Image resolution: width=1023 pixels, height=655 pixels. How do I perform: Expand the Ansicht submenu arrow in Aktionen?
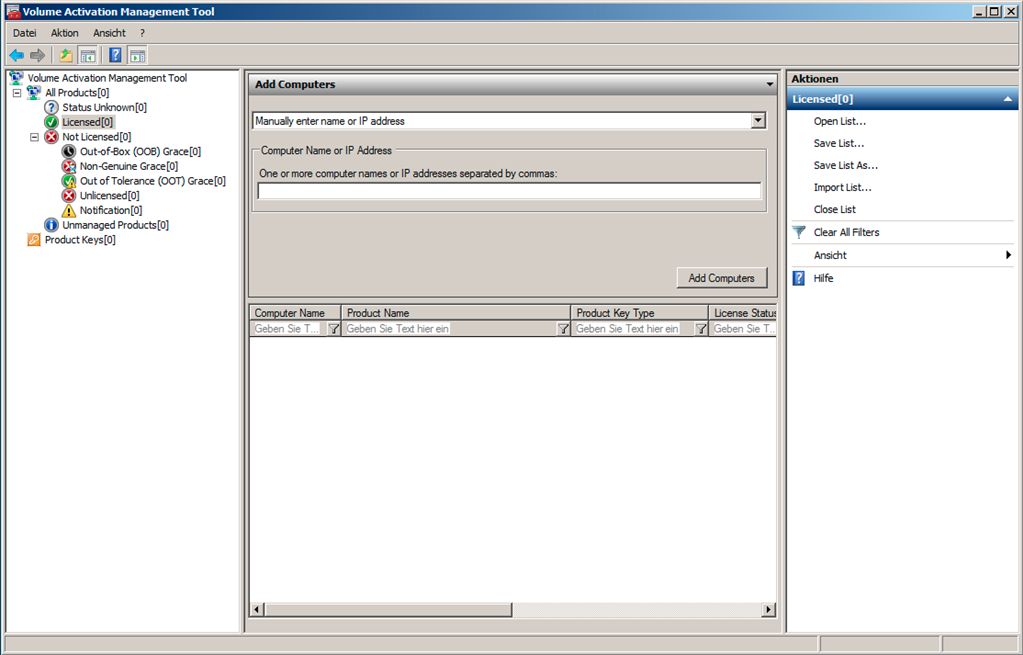tap(1009, 255)
